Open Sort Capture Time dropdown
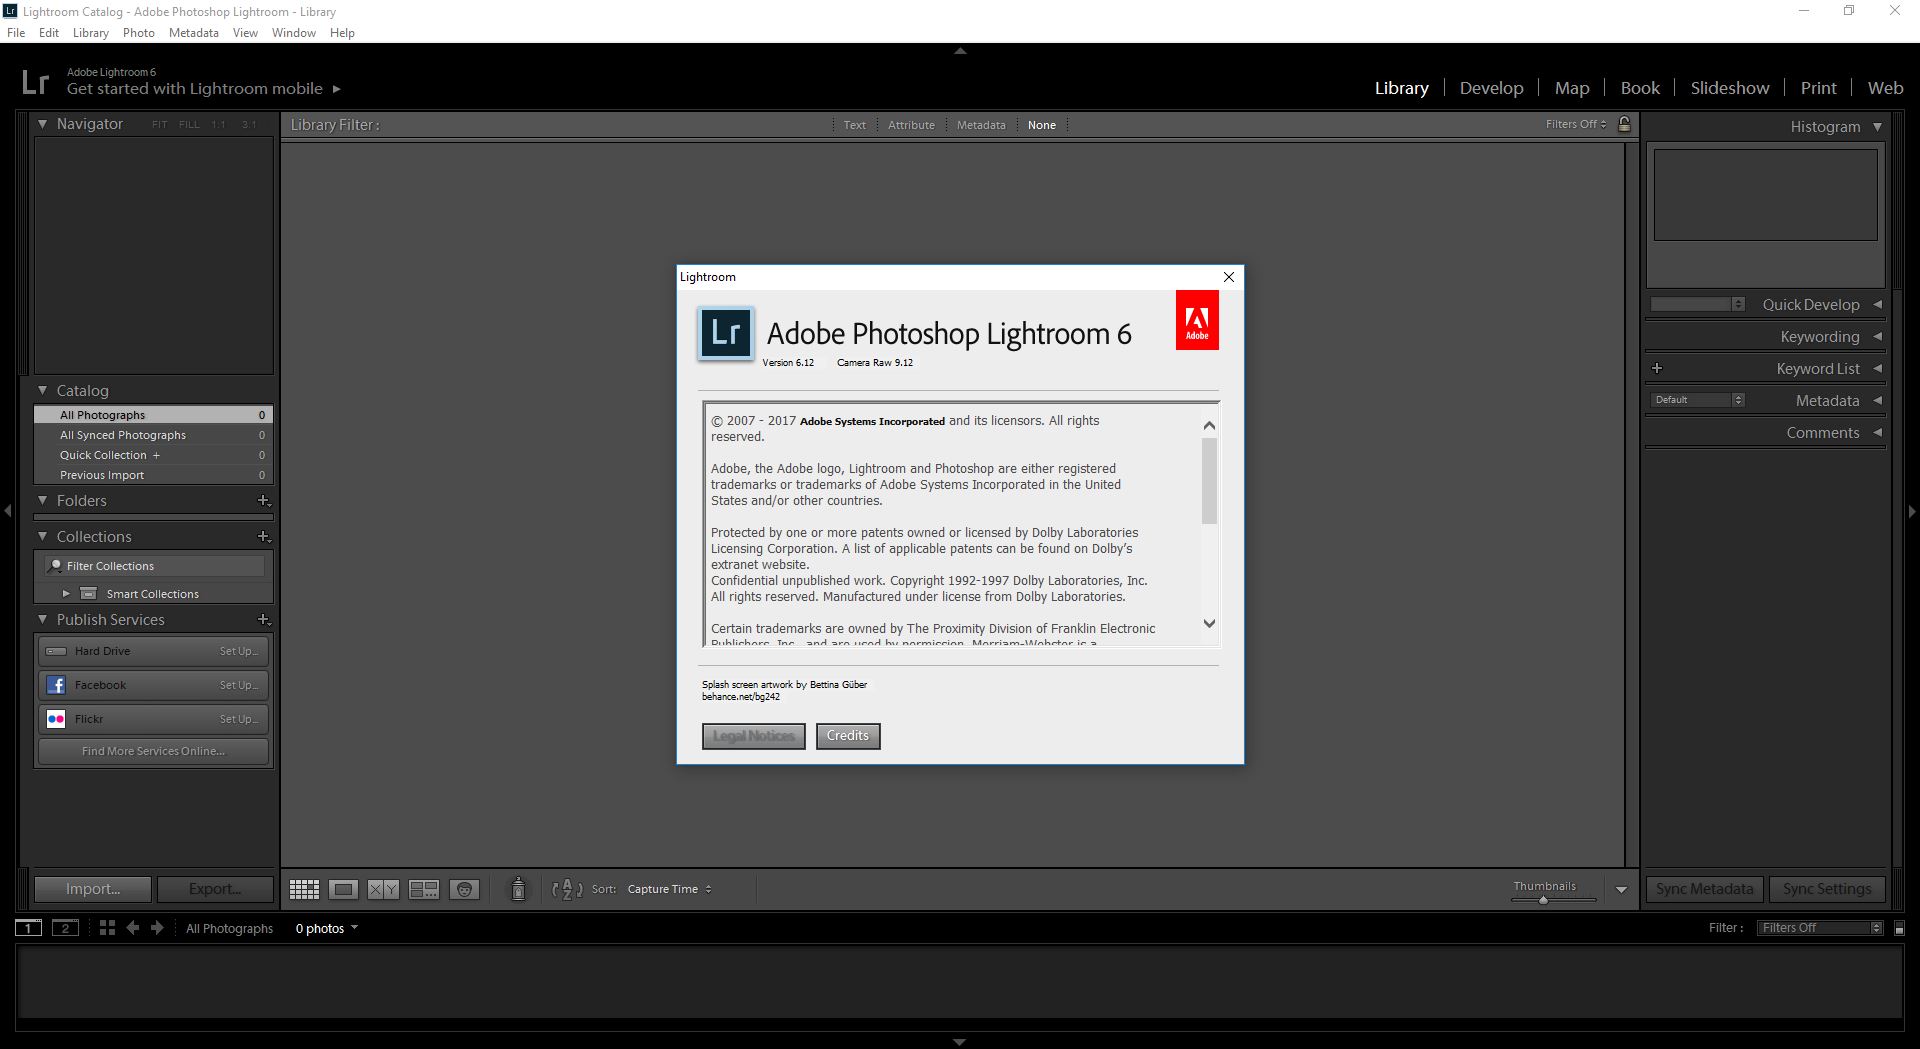 point(669,889)
